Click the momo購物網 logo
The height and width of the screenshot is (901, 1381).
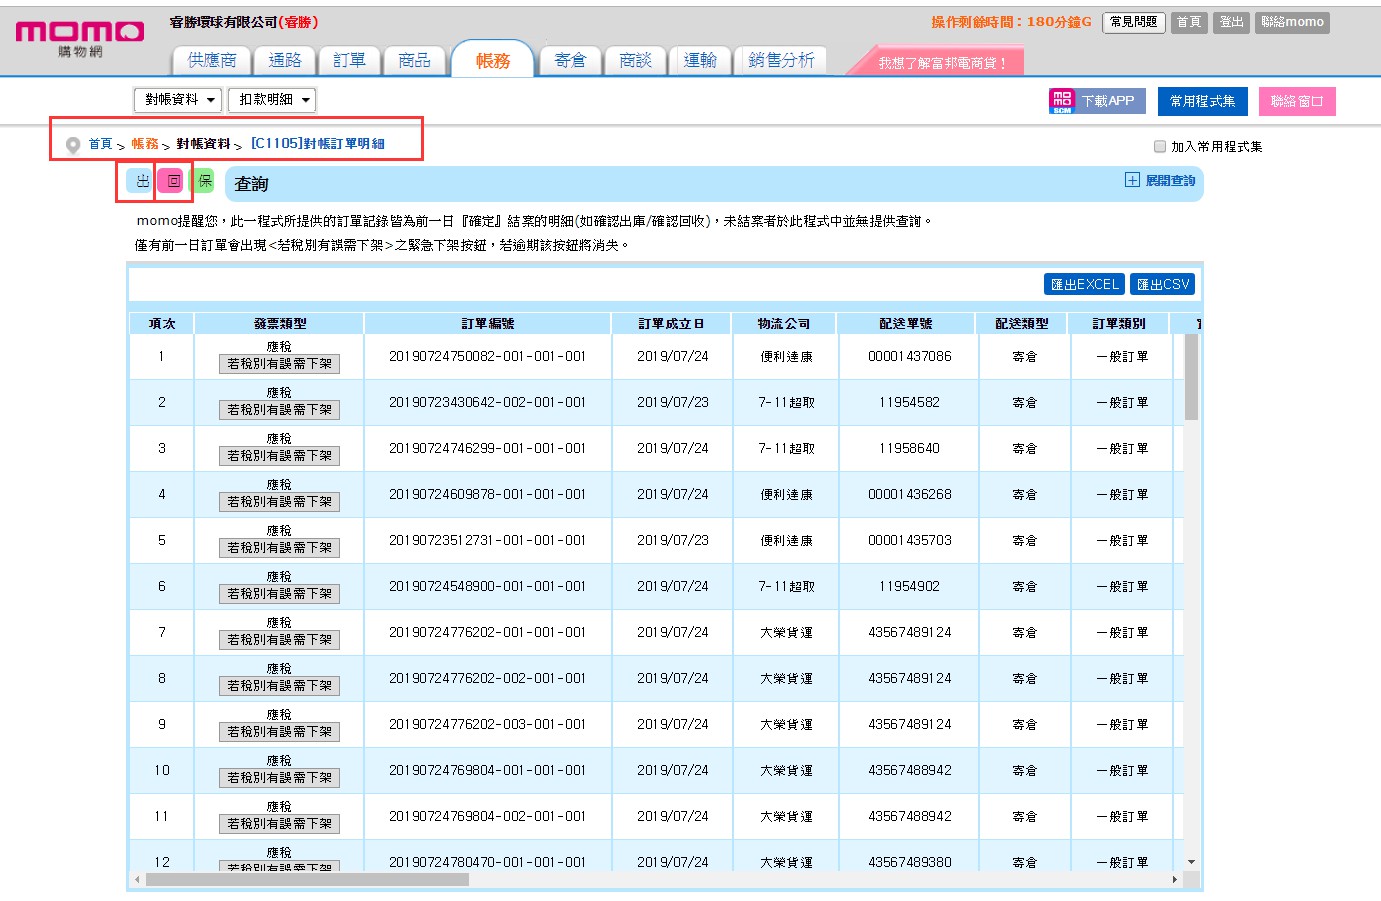pos(79,38)
